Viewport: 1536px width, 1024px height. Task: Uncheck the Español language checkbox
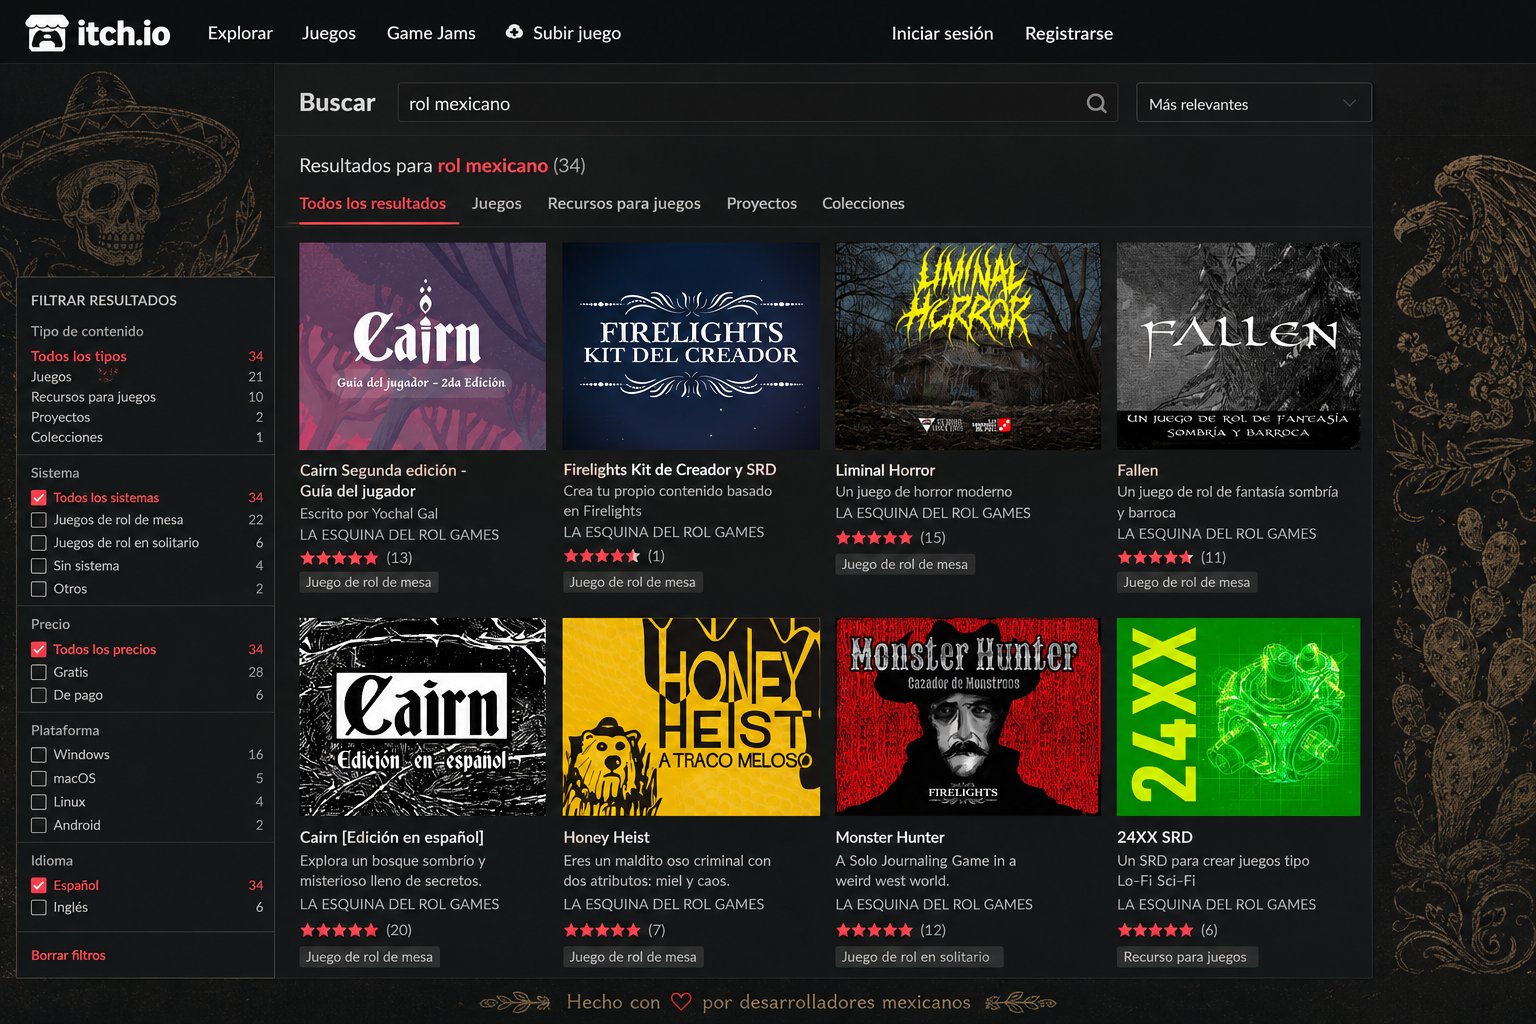(x=39, y=885)
